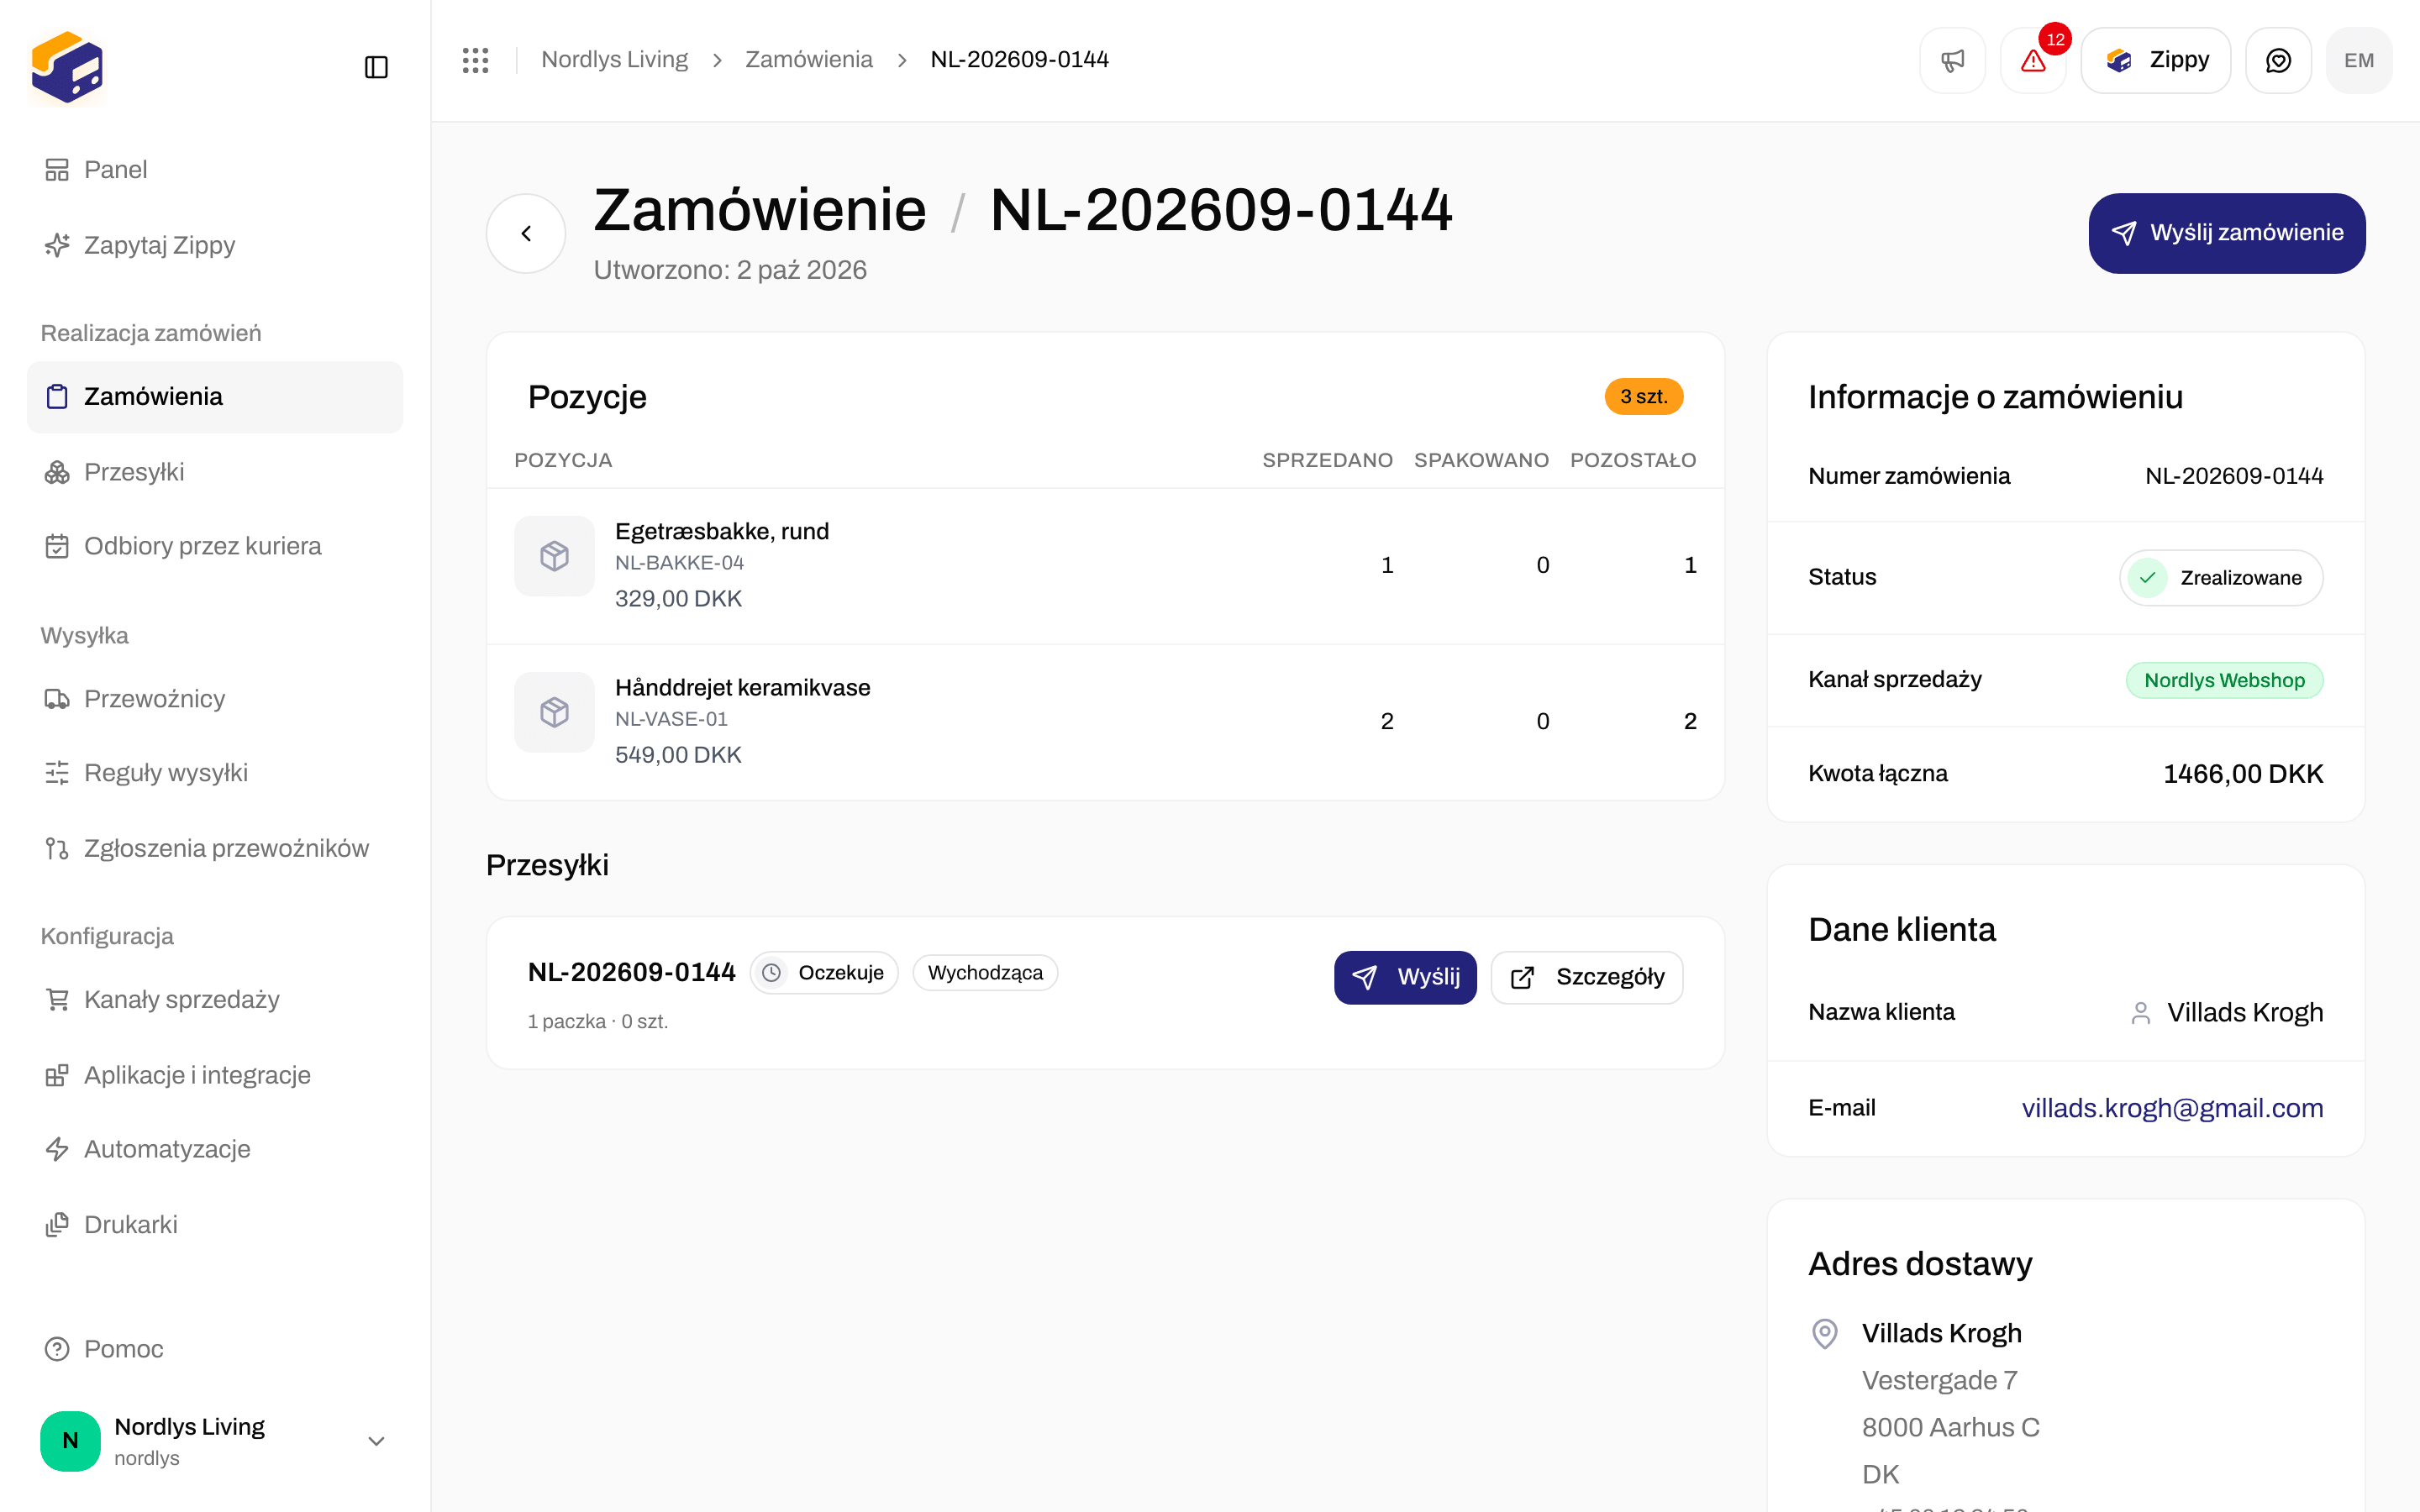Click the Wyślij shipment button
The height and width of the screenshot is (1512, 2420).
[x=1405, y=977]
